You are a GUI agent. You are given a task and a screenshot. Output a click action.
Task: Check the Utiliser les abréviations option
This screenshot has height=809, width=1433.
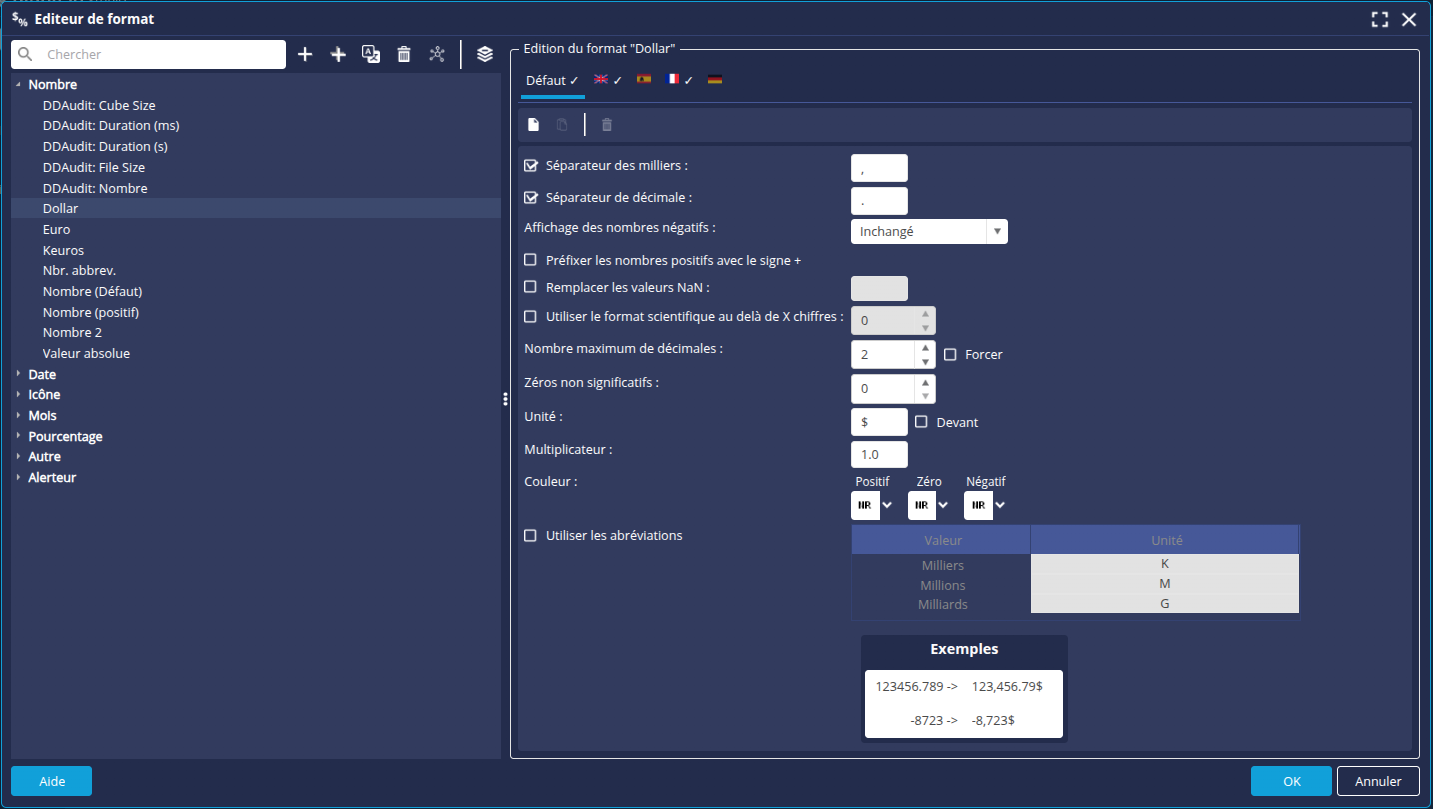click(x=530, y=535)
